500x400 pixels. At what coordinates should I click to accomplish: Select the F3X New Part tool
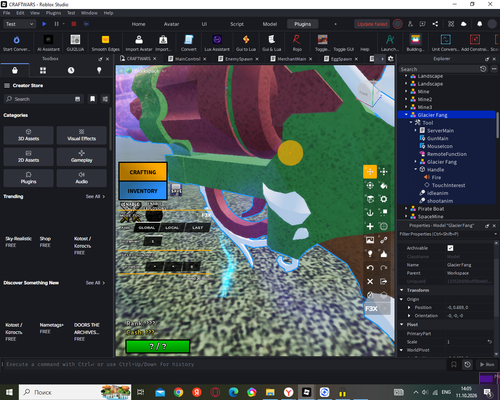coord(370,226)
